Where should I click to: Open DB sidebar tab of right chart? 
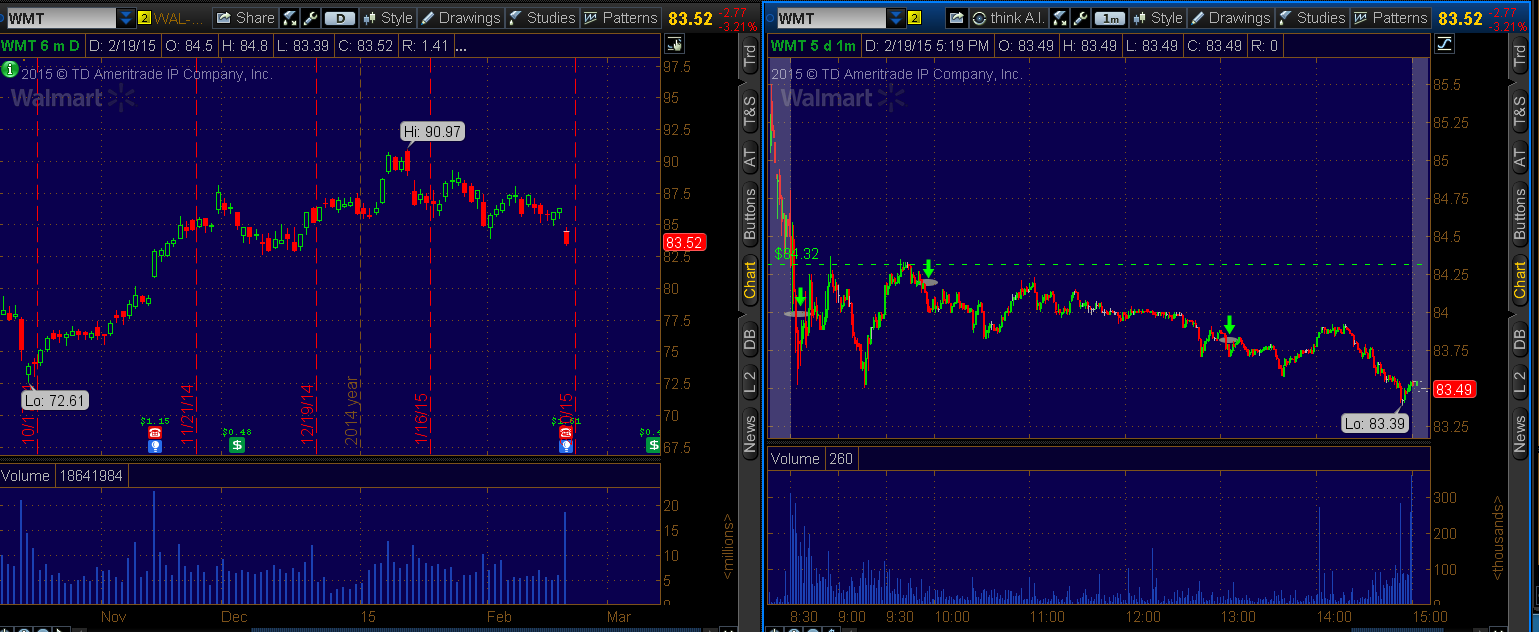coord(1520,340)
